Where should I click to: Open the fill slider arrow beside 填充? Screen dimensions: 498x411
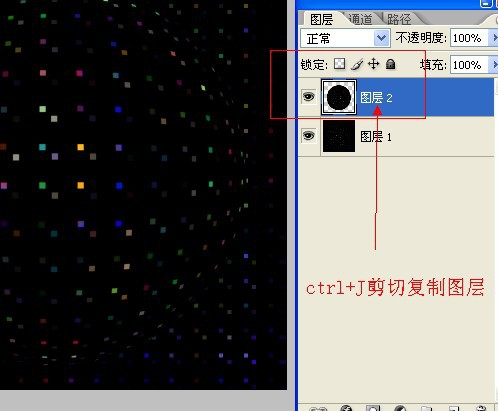(x=493, y=65)
